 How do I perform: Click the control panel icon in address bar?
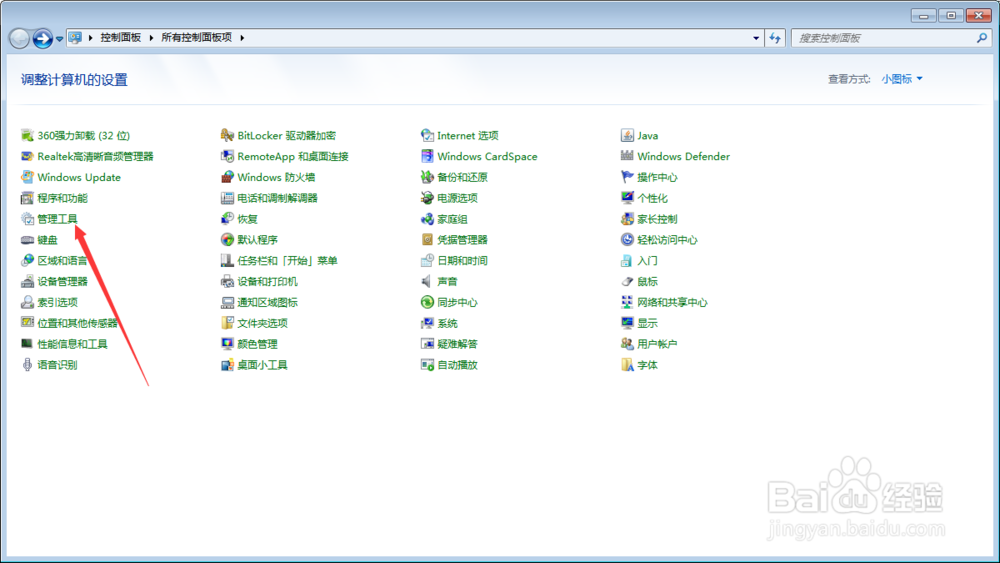coord(75,38)
